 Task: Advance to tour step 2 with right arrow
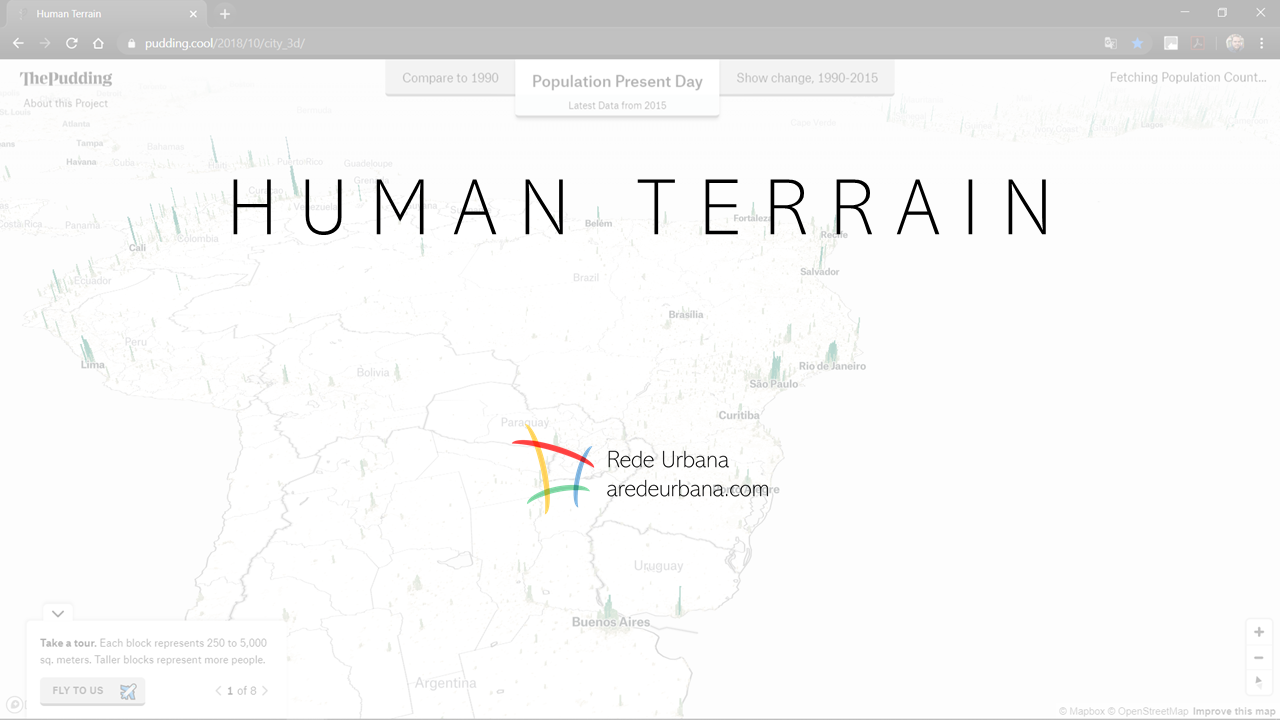[265, 690]
